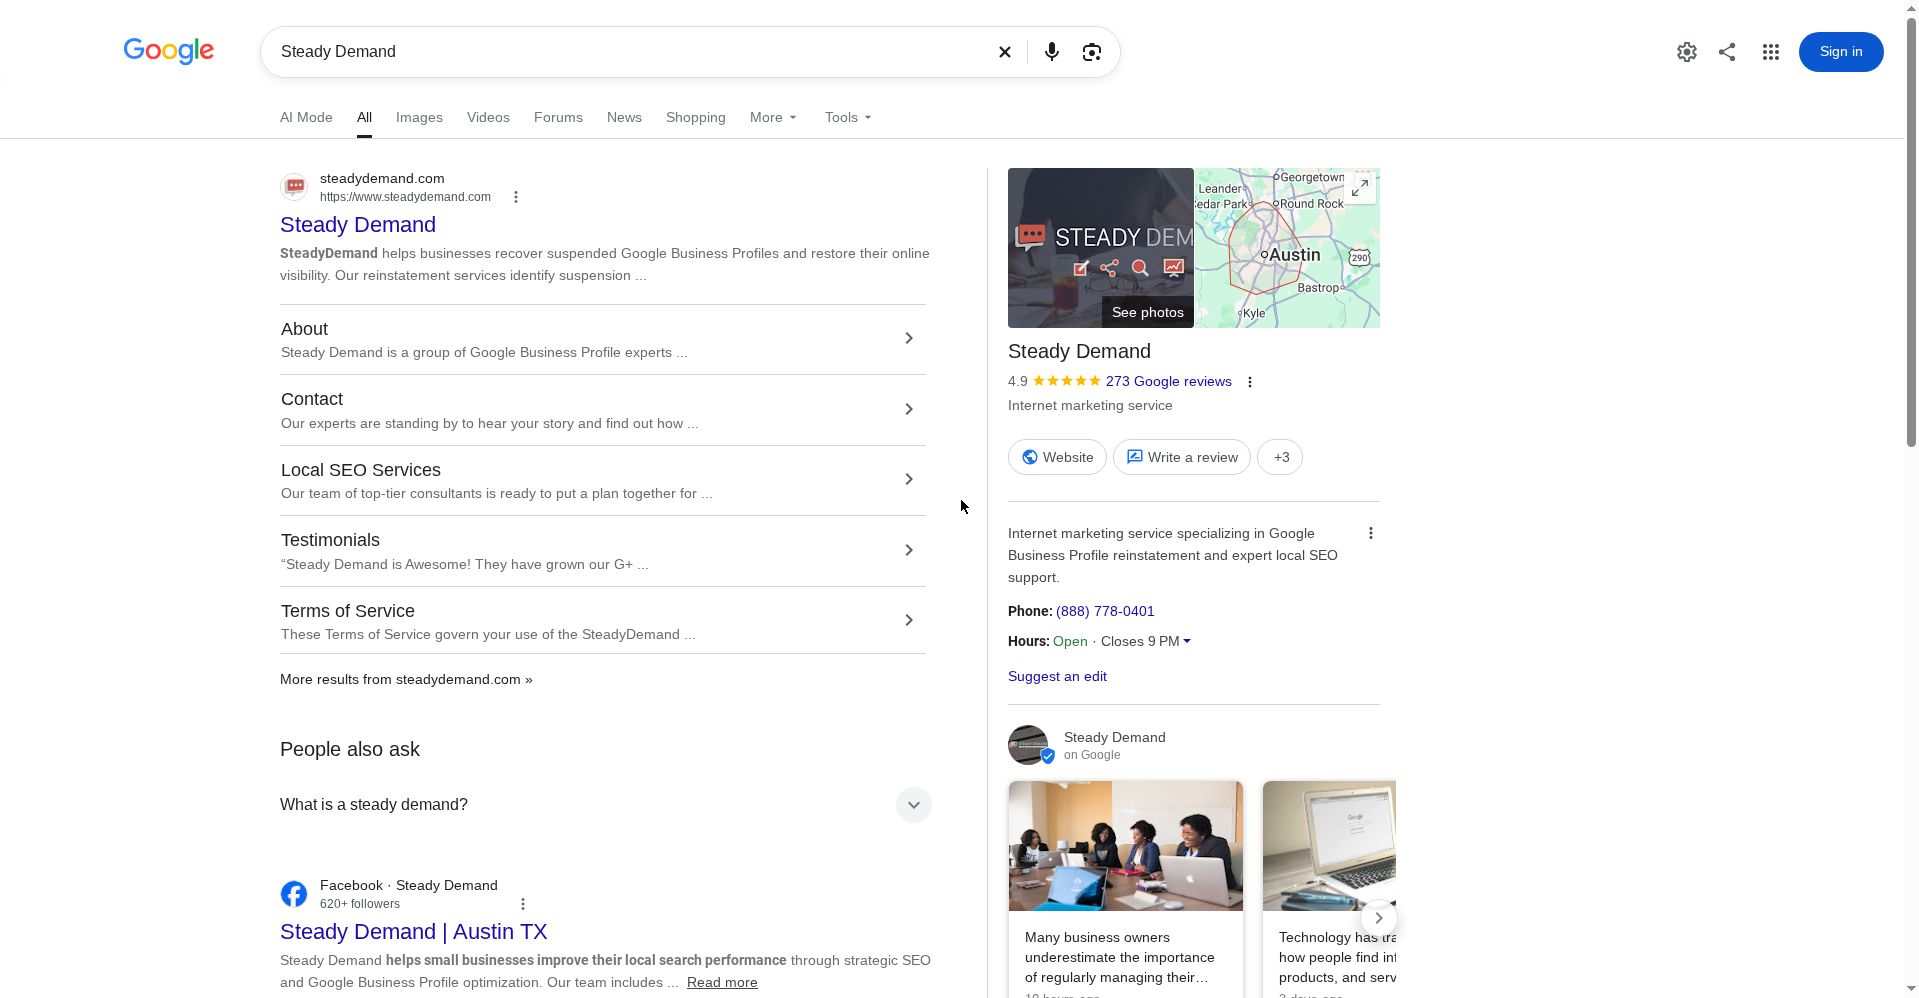Start voice search with the microphone
The height and width of the screenshot is (998, 1919).
point(1051,52)
